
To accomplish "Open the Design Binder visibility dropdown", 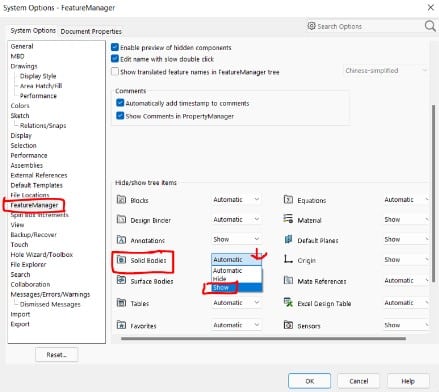I will pyautogui.click(x=236, y=220).
